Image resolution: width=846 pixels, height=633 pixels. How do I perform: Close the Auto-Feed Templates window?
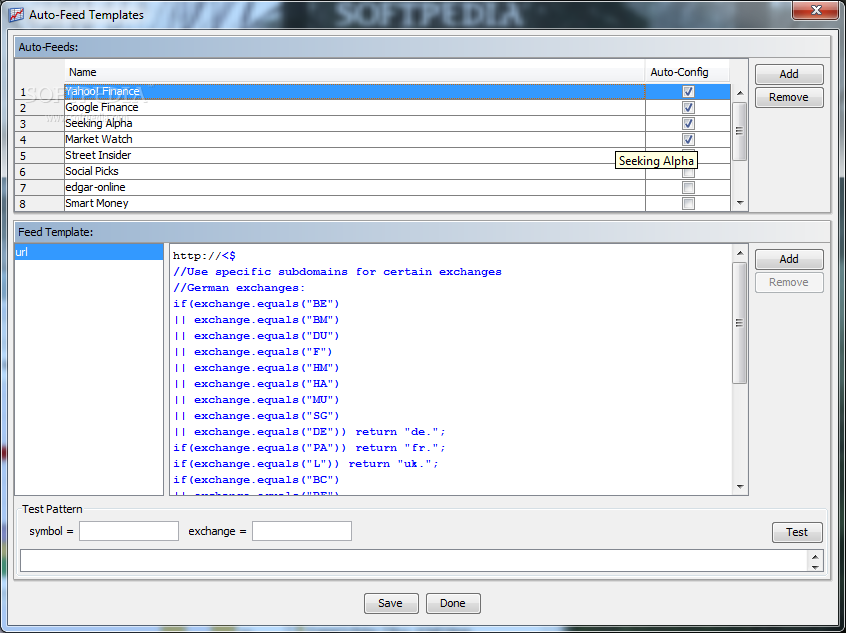pyautogui.click(x=816, y=10)
